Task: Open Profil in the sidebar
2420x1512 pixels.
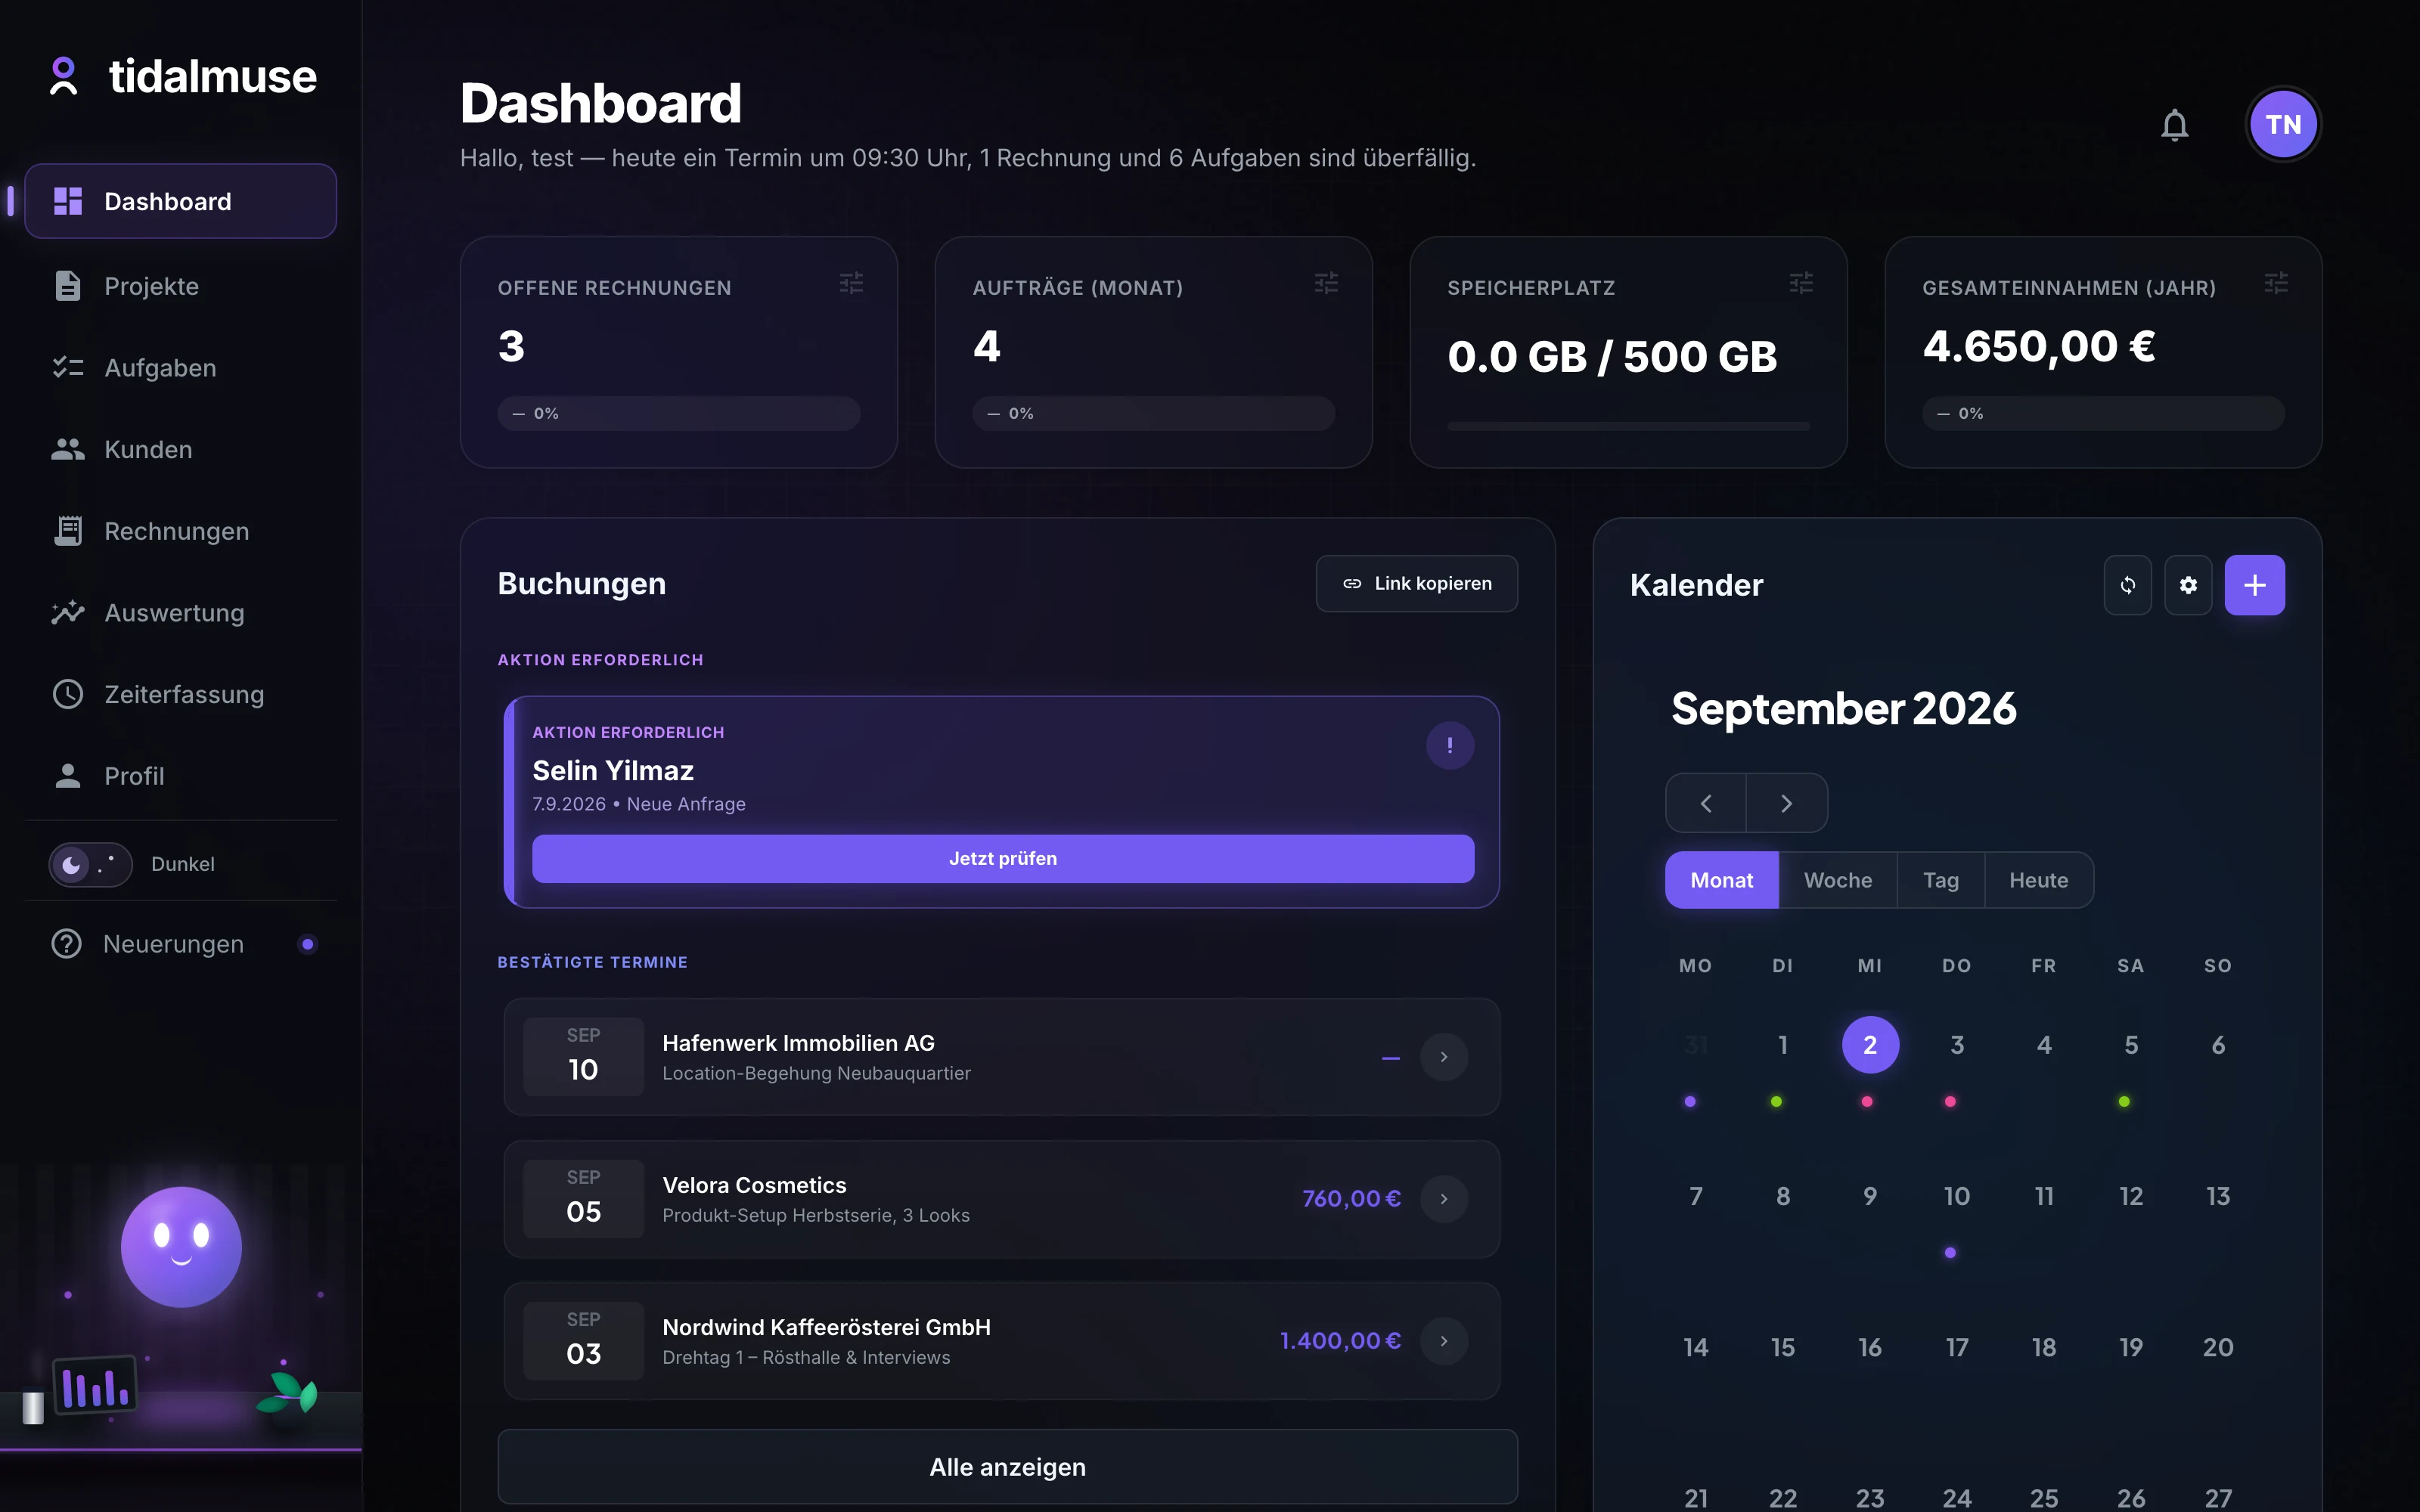Action: 181,776
